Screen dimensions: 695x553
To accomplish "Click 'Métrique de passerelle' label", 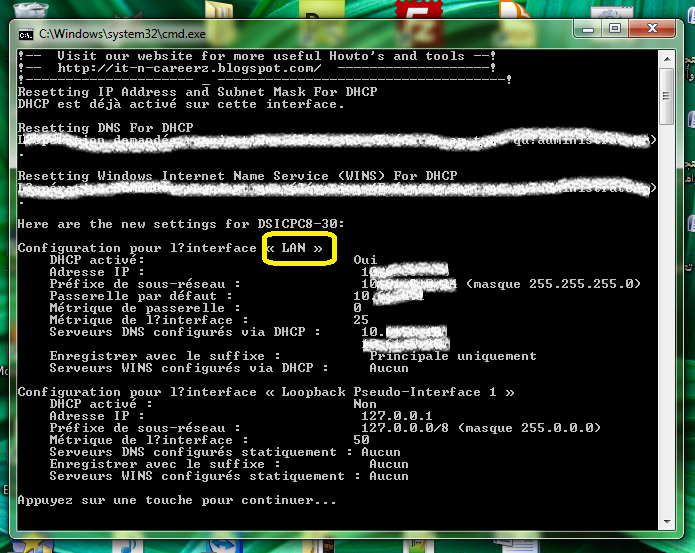I will click(x=144, y=308).
